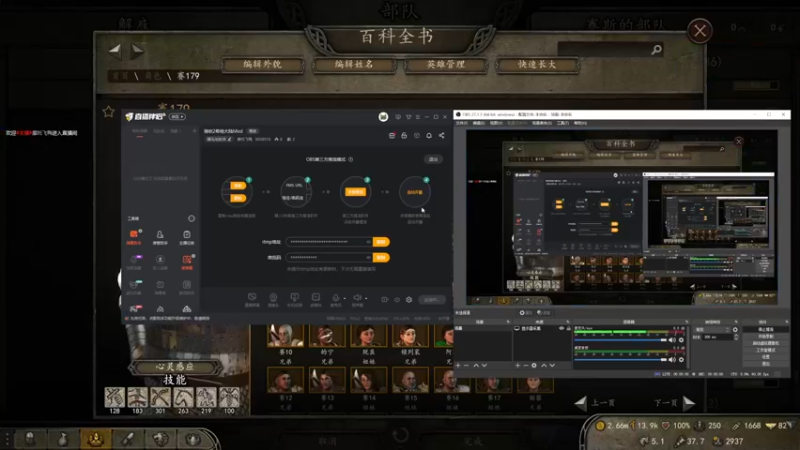Image resolution: width=800 pixels, height=450 pixels.
Task: Go forward with the encyclopedia right arrow
Action: click(137, 51)
